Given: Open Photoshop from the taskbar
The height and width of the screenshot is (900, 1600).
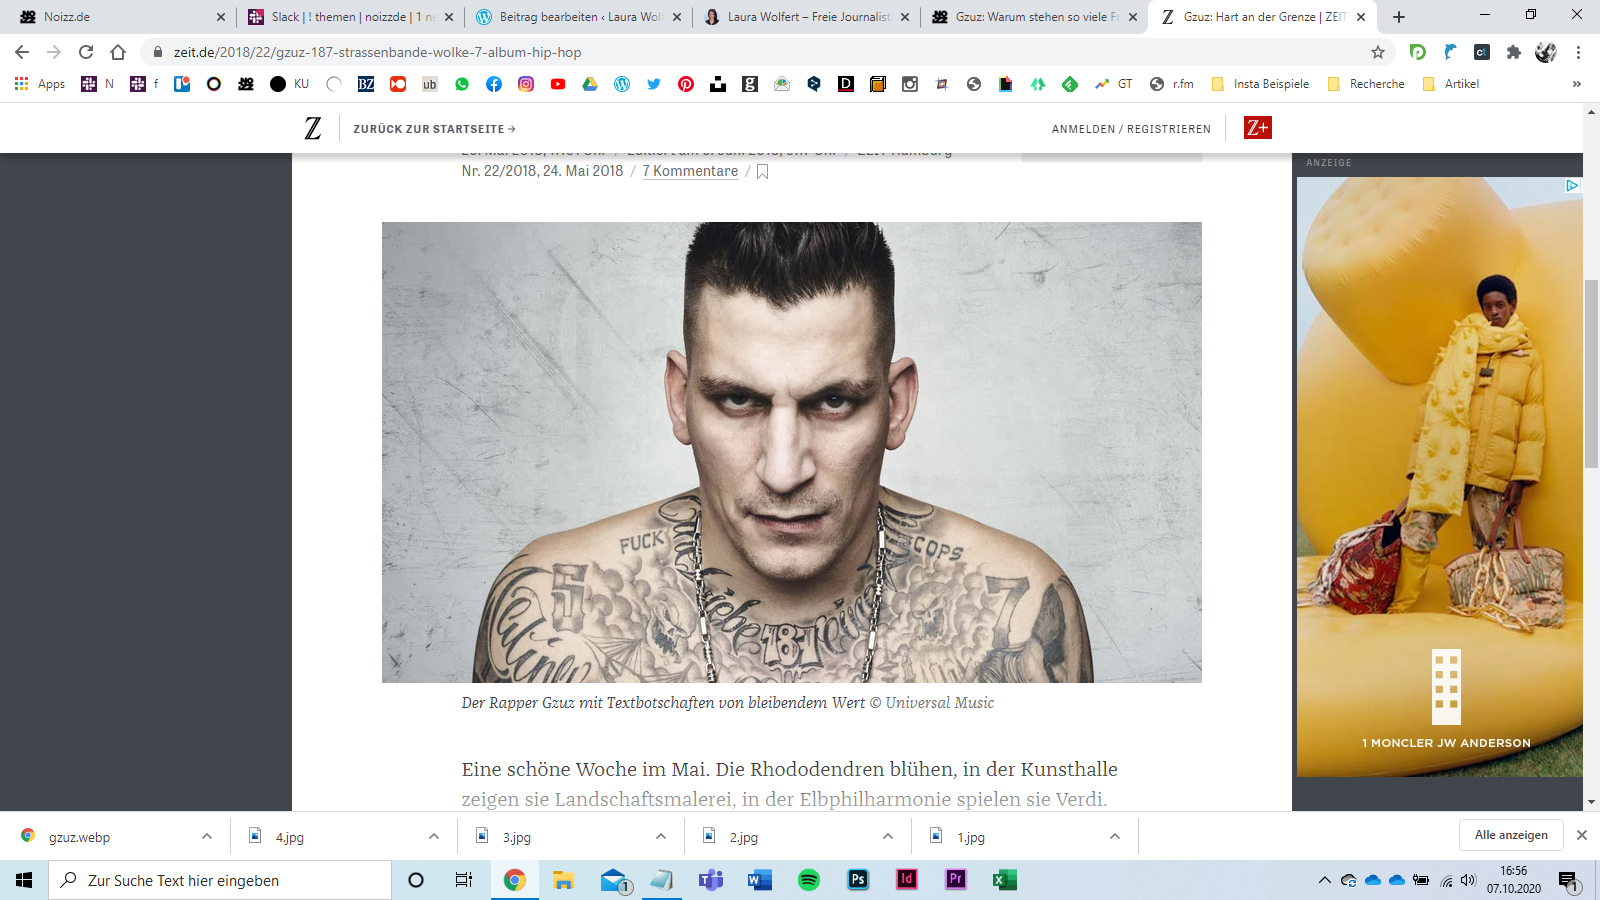Looking at the screenshot, I should pyautogui.click(x=858, y=880).
